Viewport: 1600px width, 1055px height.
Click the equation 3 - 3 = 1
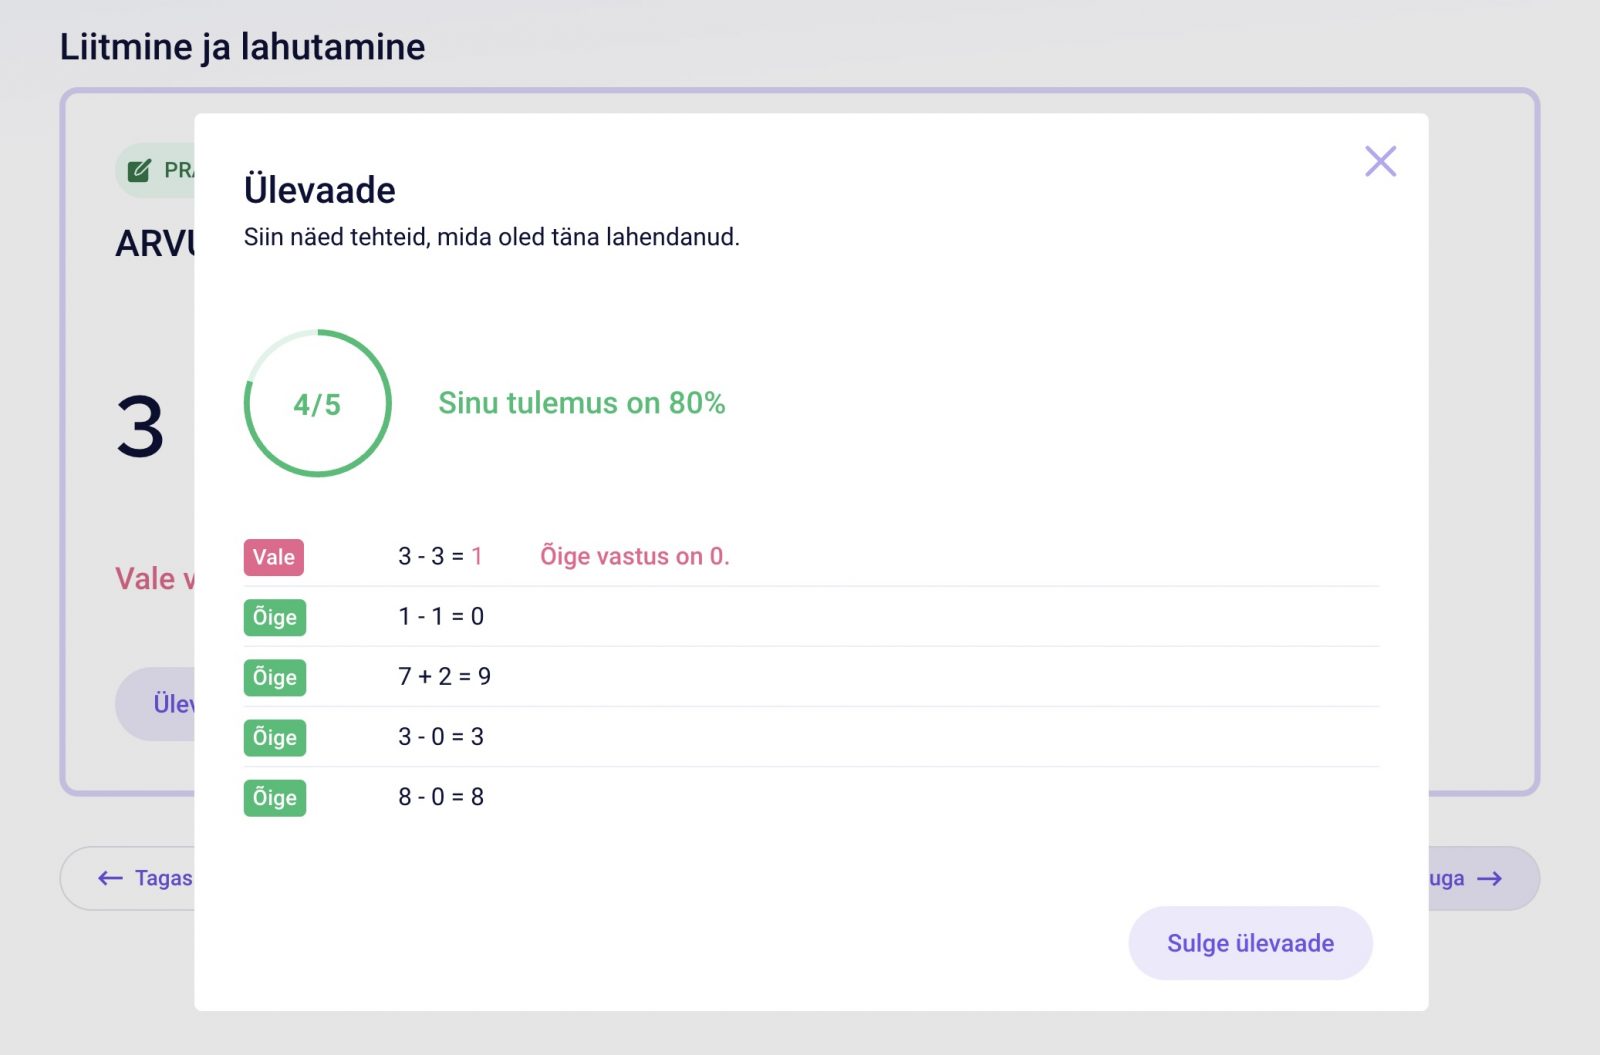(440, 556)
